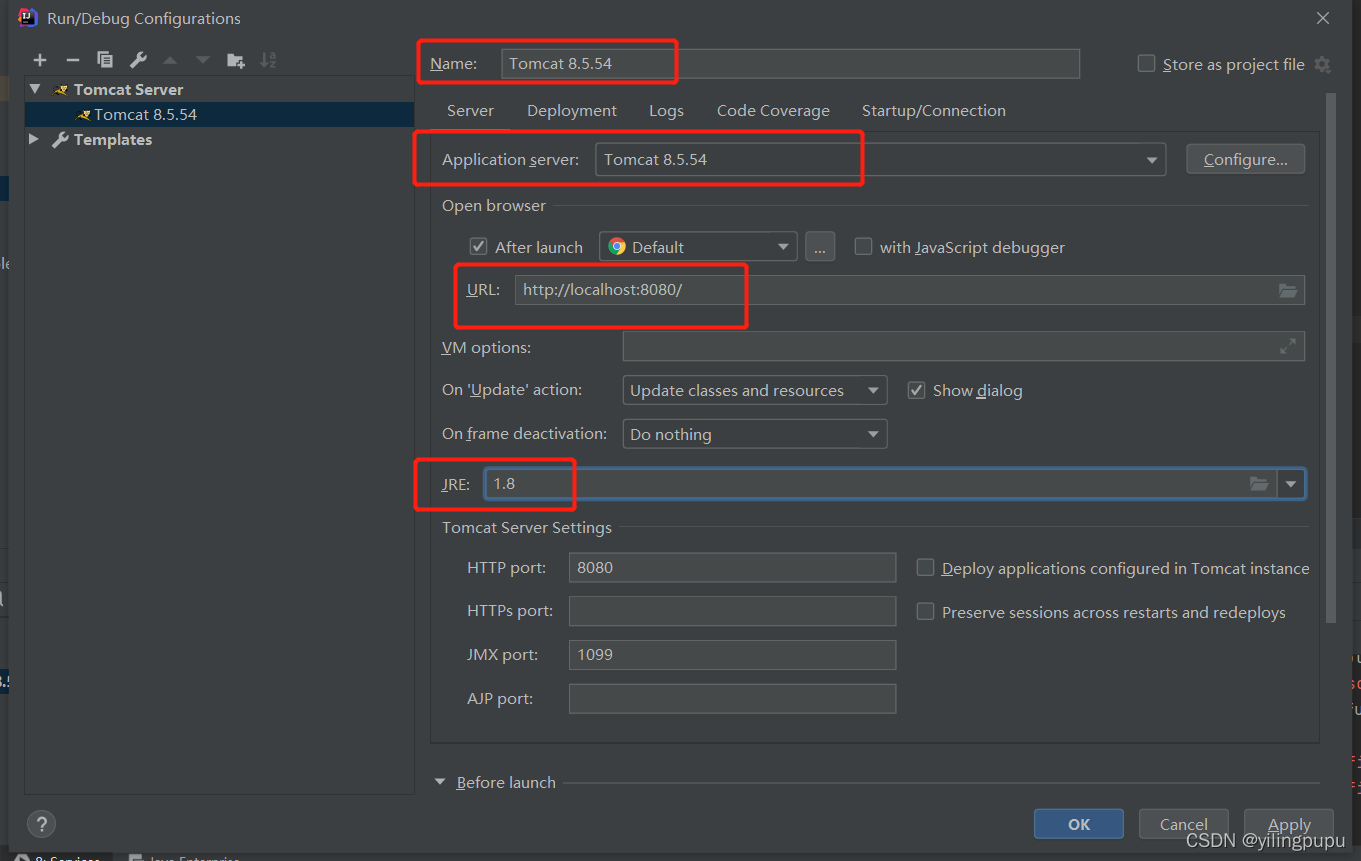Switch to the Deployment tab

(x=572, y=111)
